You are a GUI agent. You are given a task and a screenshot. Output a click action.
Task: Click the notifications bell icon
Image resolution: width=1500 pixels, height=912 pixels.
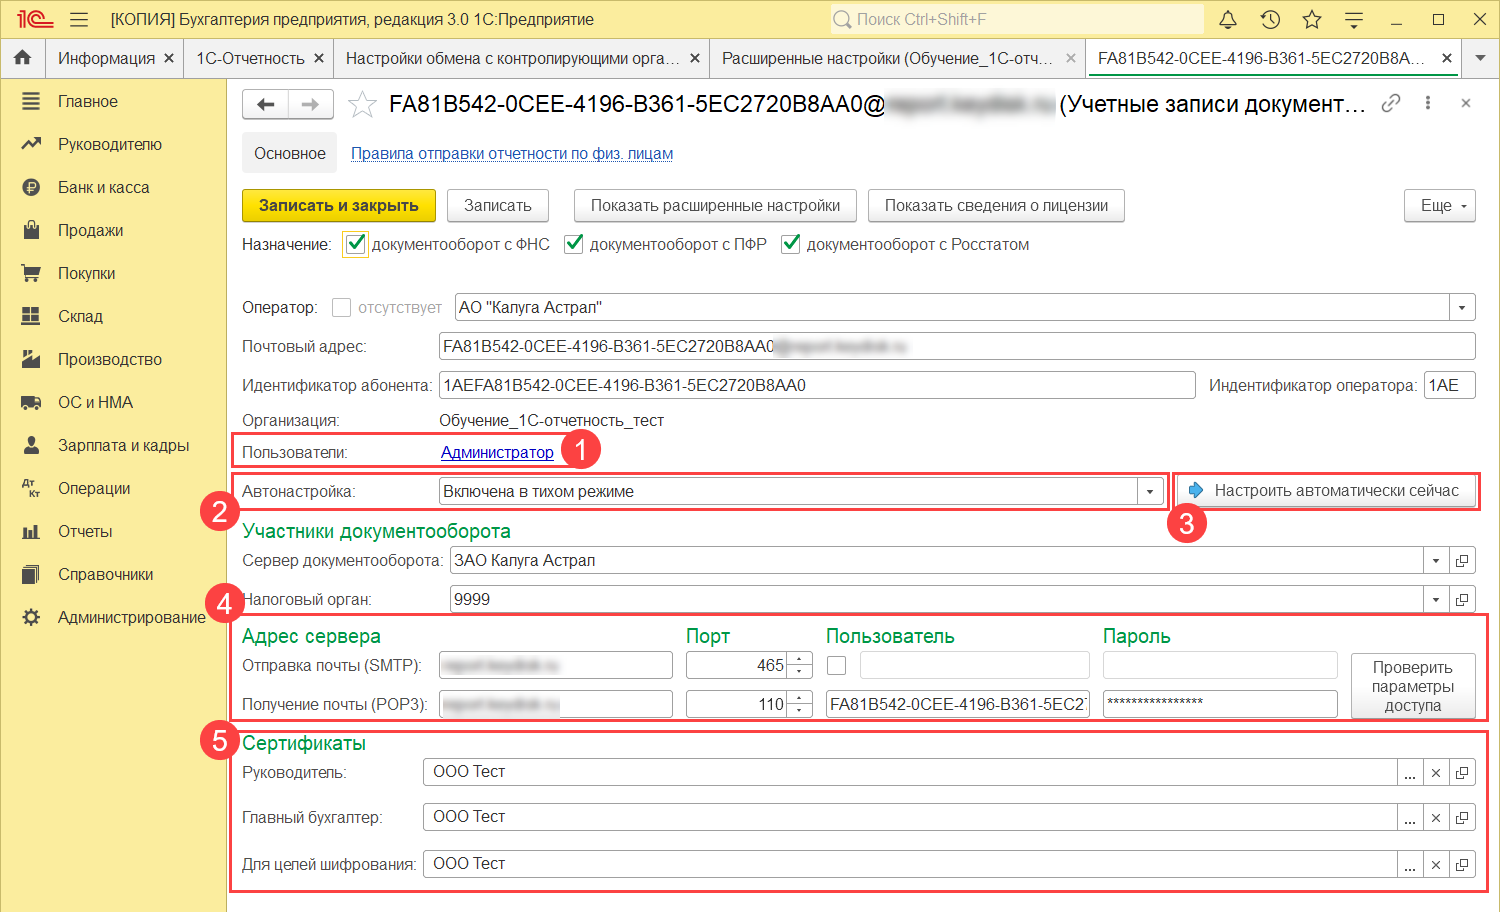point(1228,20)
